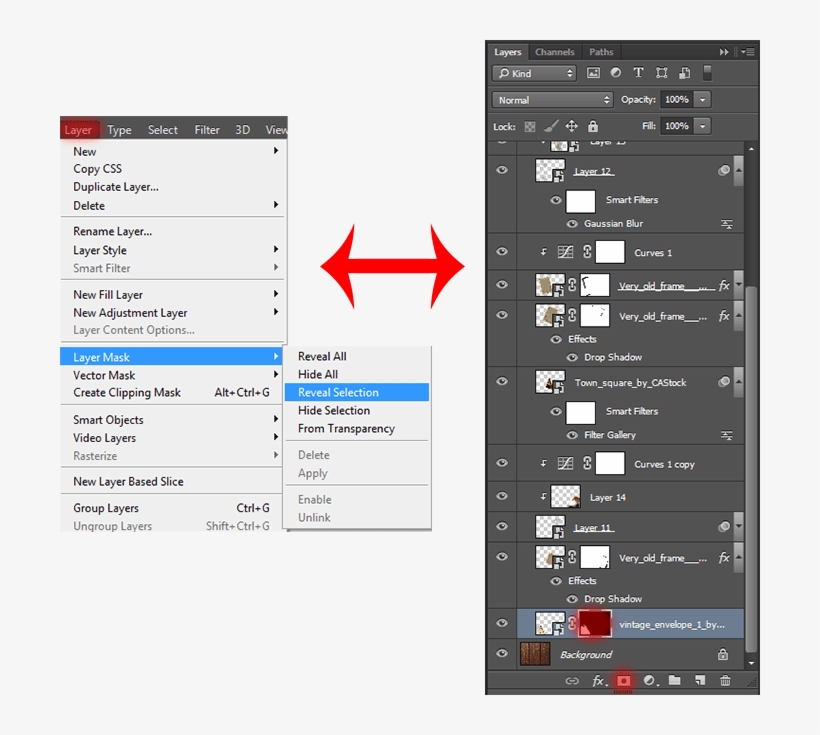Choose Reveal Selection from submenu
This screenshot has height=735, width=820.
coord(357,392)
